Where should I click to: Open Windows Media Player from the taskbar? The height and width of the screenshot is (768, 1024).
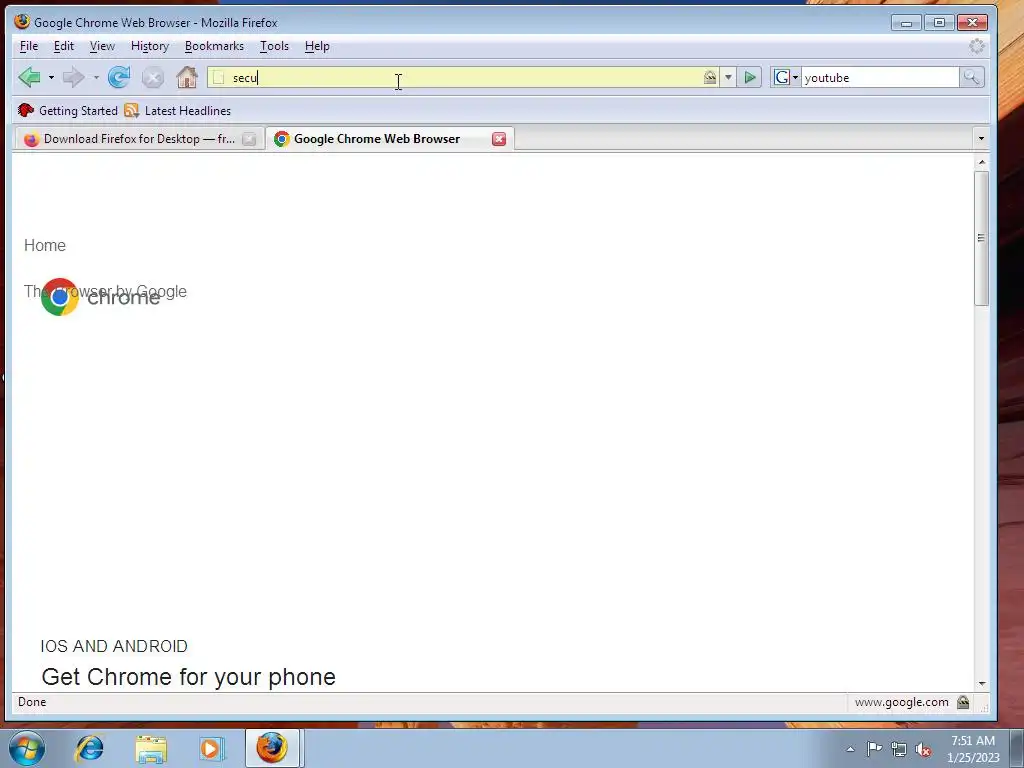click(212, 748)
